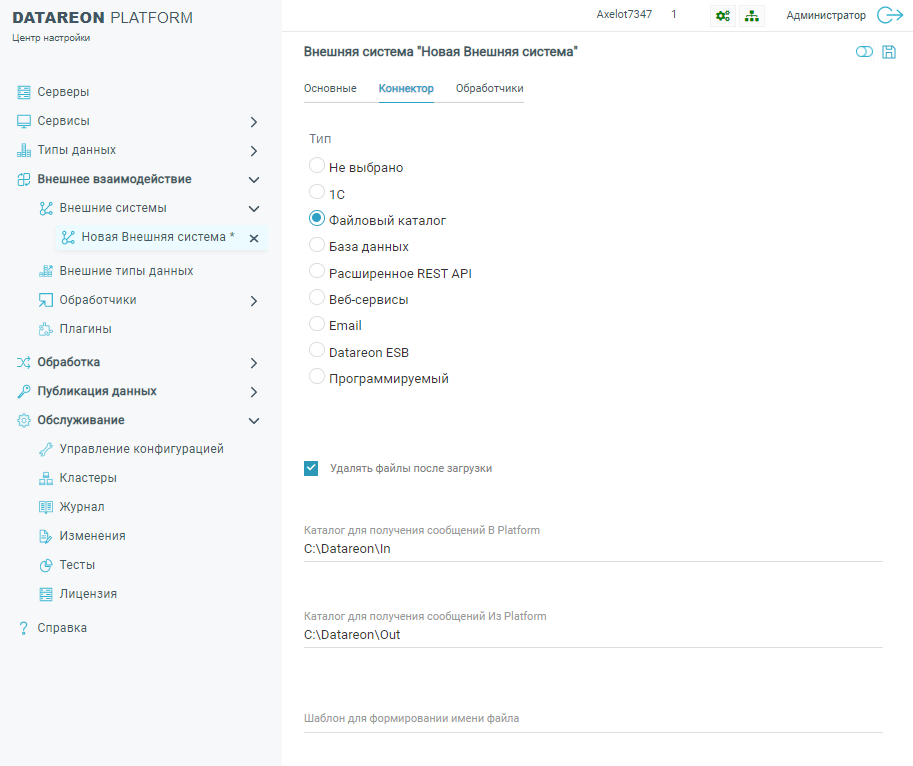Toggle the switch next to save icon
The width and height of the screenshot is (913, 766).
click(864, 52)
